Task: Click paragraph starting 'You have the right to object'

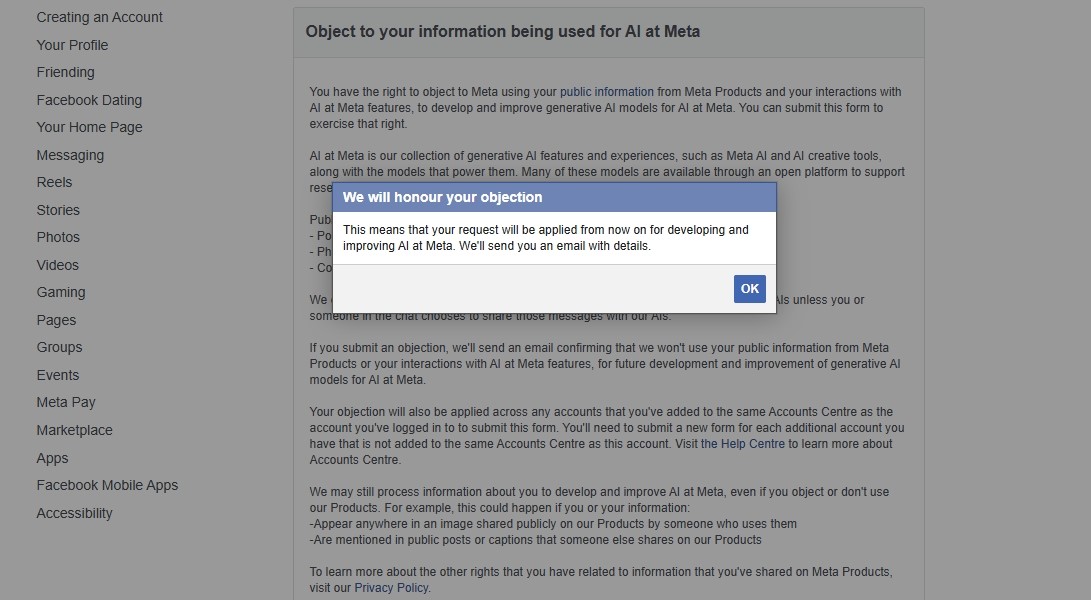Action: click(x=605, y=108)
